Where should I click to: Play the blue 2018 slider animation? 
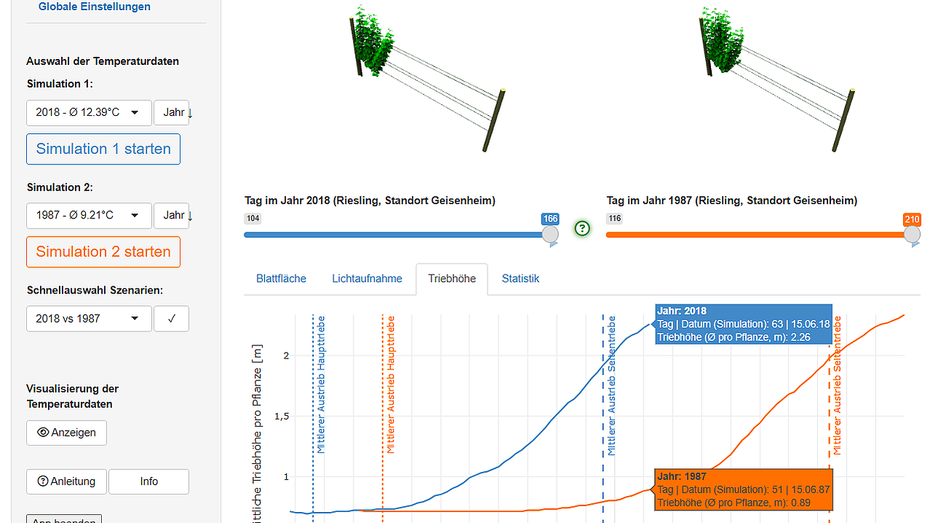[x=553, y=245]
